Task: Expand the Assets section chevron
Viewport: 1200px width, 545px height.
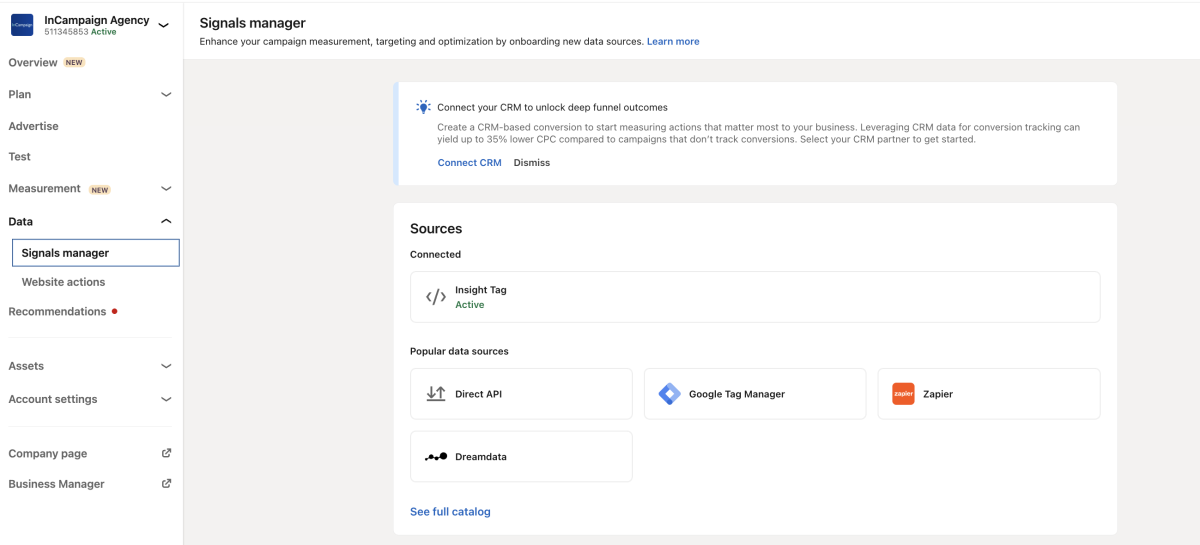Action: click(x=166, y=366)
